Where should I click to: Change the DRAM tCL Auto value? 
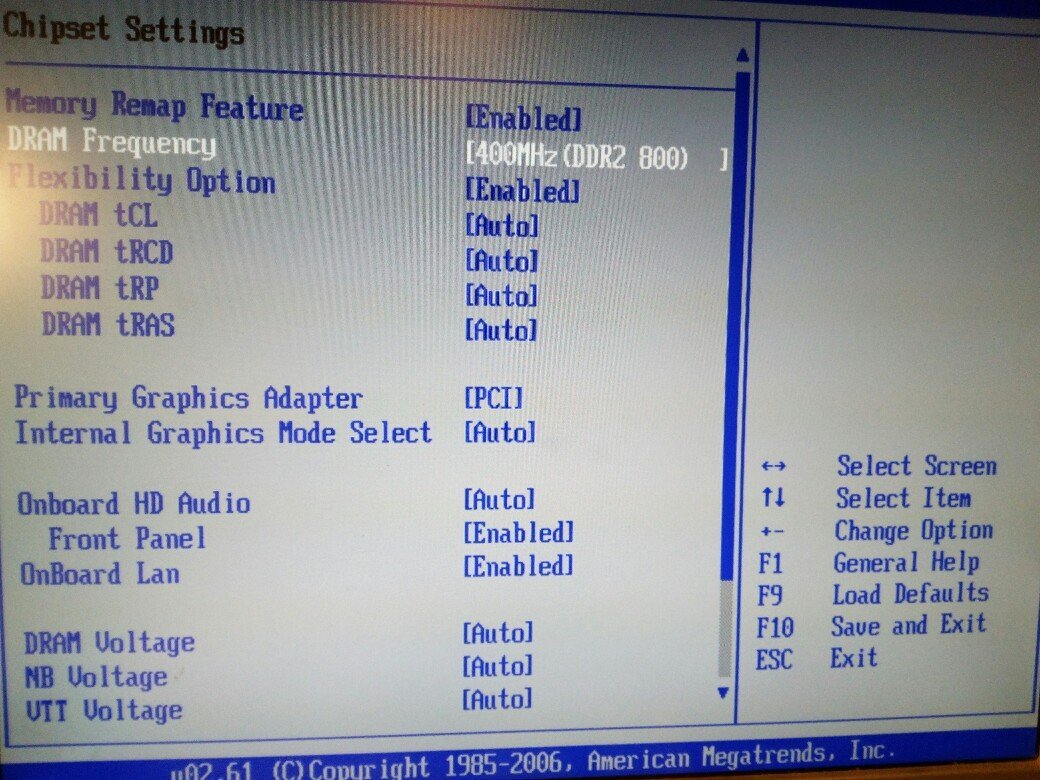(501, 226)
